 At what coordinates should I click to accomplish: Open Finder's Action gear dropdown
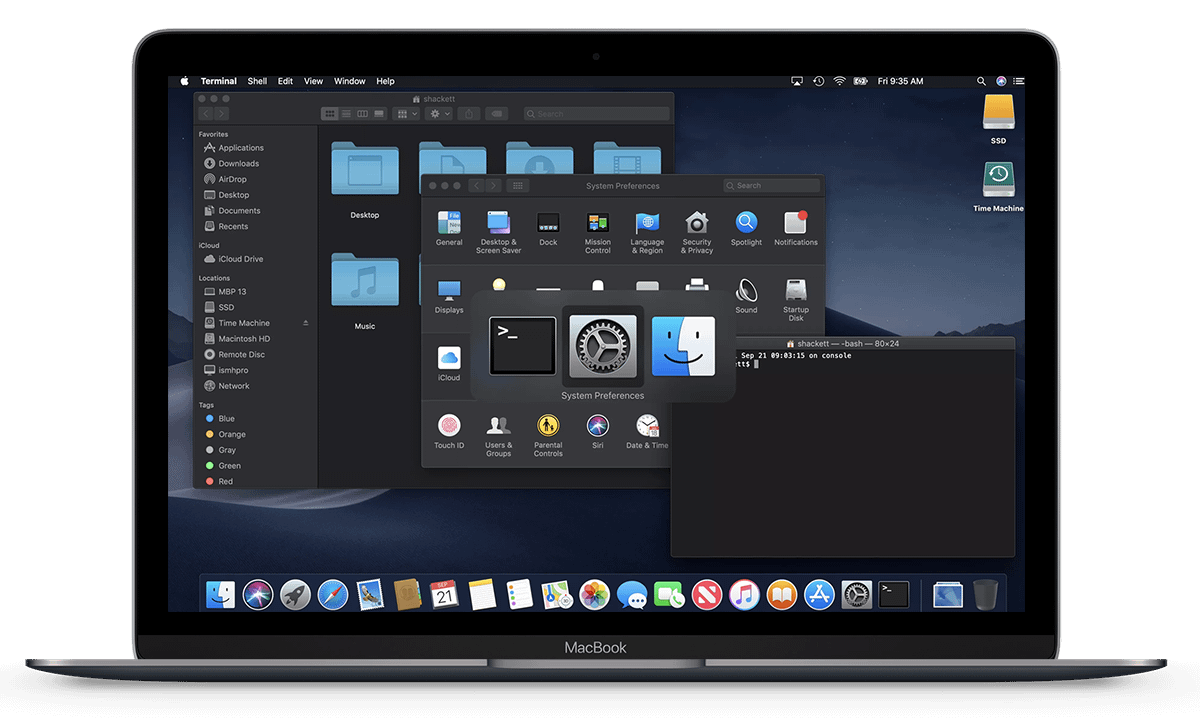[x=438, y=114]
